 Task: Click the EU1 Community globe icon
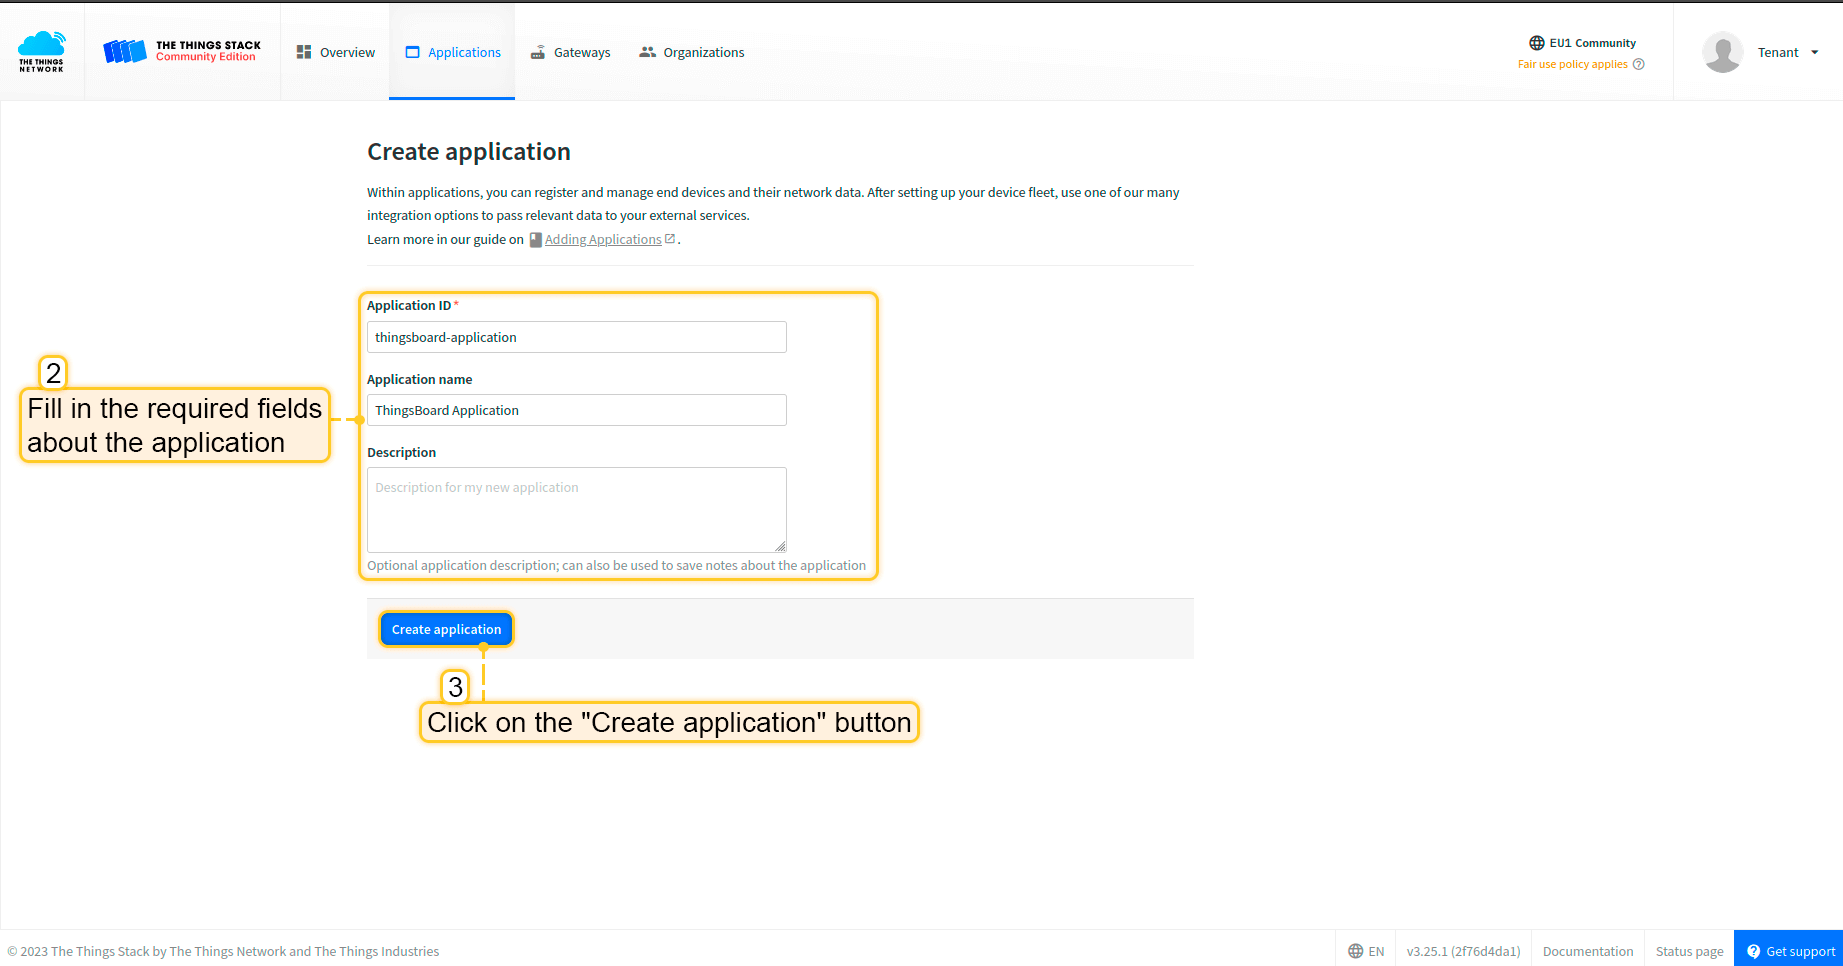coord(1536,43)
